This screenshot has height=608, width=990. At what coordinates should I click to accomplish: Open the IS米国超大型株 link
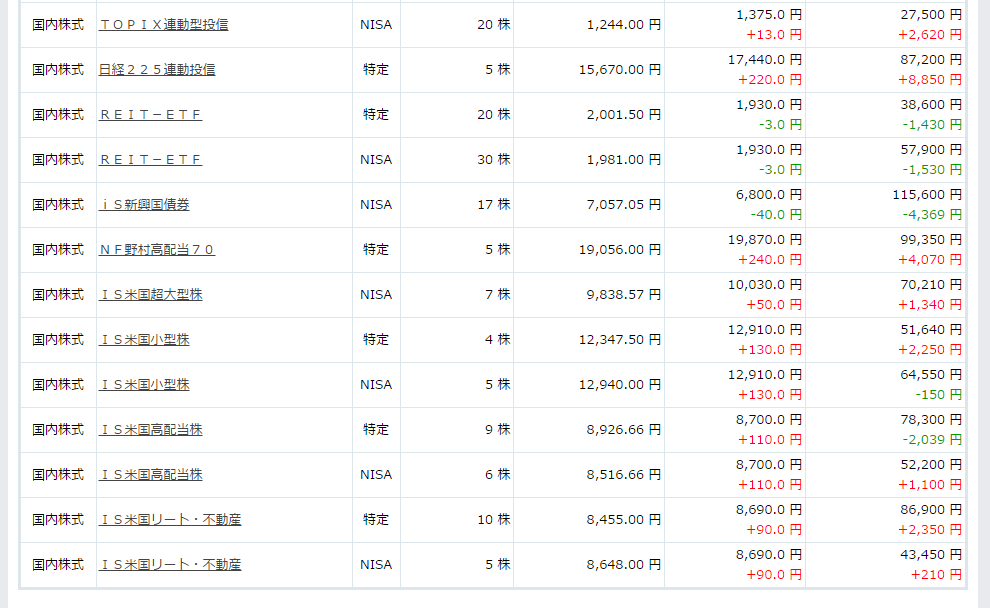click(x=150, y=295)
